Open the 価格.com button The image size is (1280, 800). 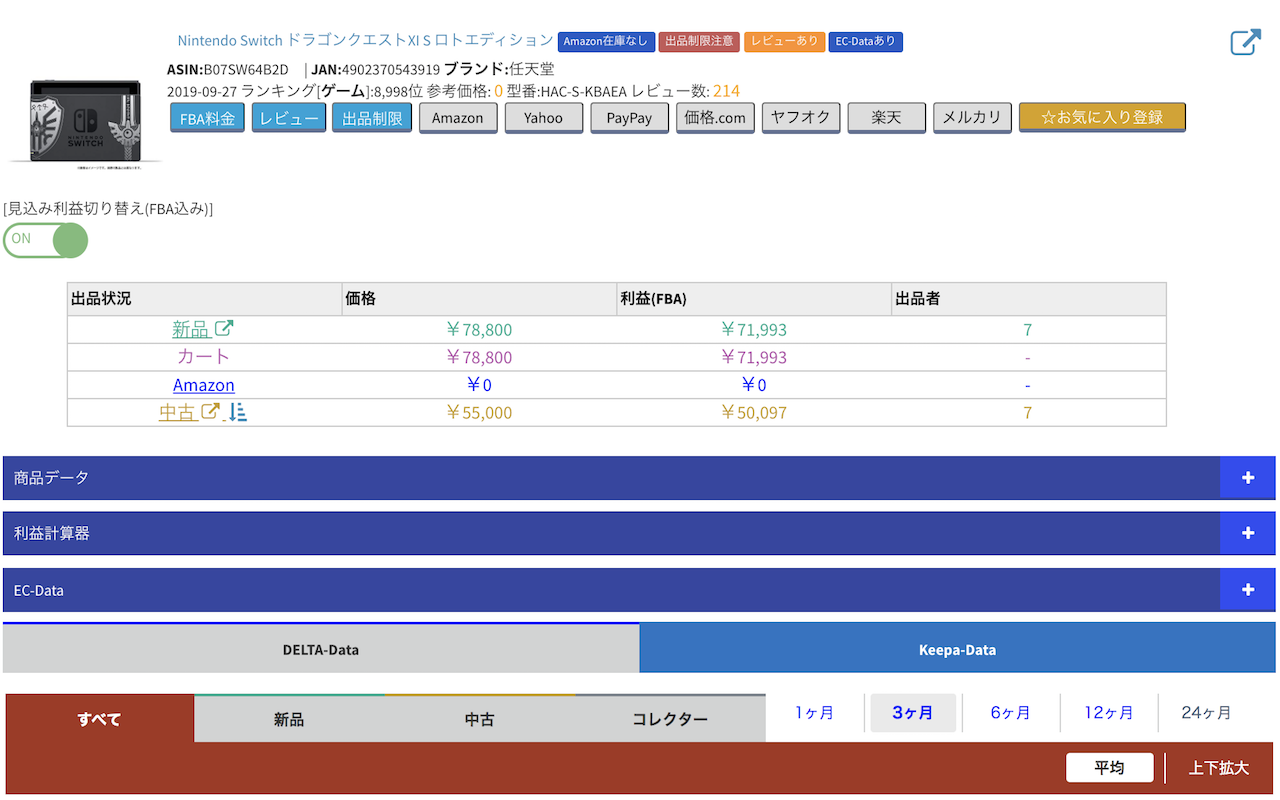715,117
